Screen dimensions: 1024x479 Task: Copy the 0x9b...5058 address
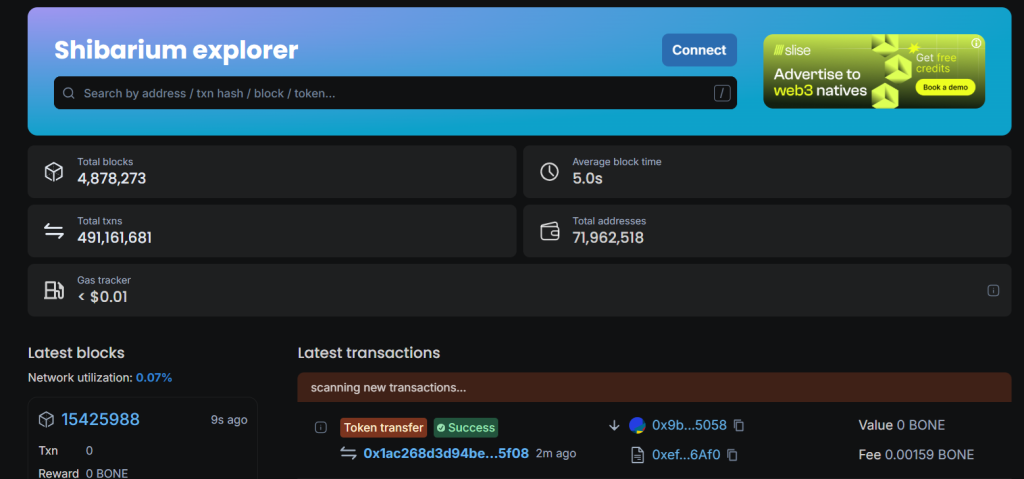point(739,425)
